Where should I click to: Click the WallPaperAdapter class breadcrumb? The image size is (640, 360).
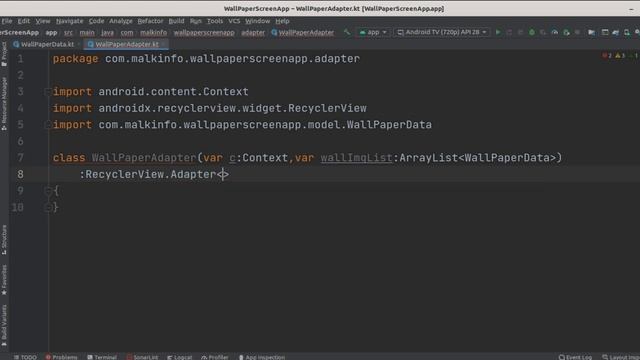coord(302,32)
